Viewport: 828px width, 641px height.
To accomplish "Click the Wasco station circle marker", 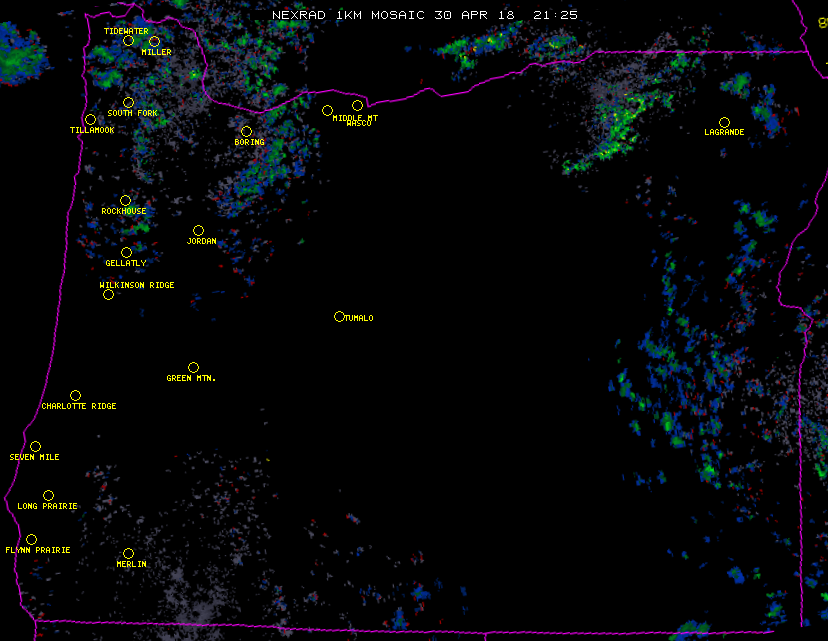I will 357,106.
